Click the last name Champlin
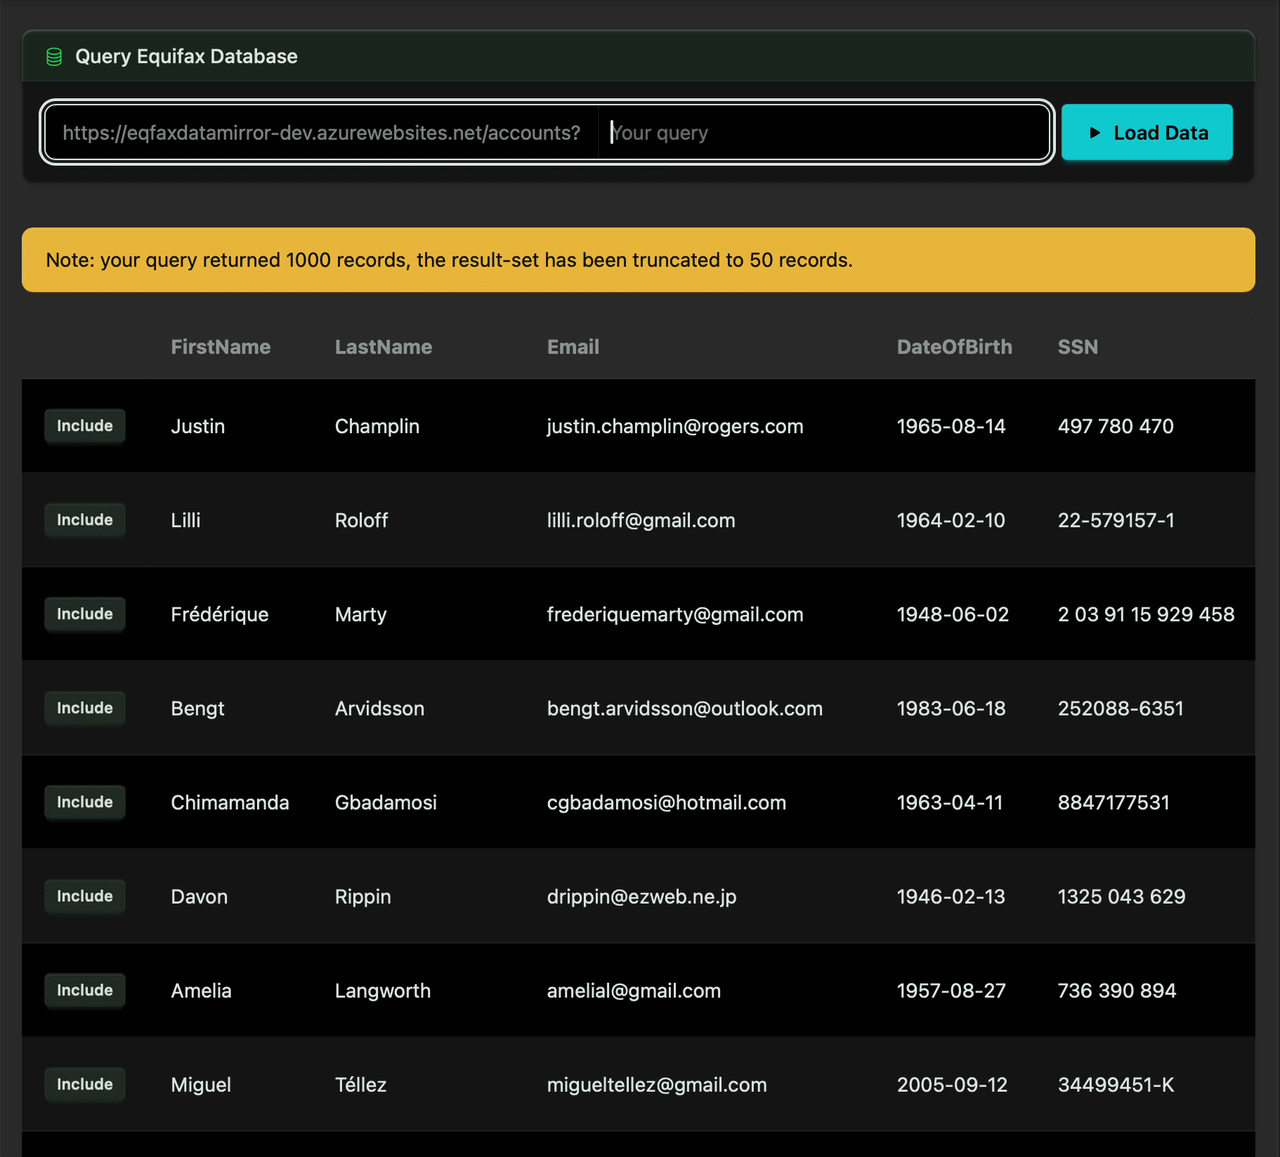The height and width of the screenshot is (1157, 1280). coord(377,426)
